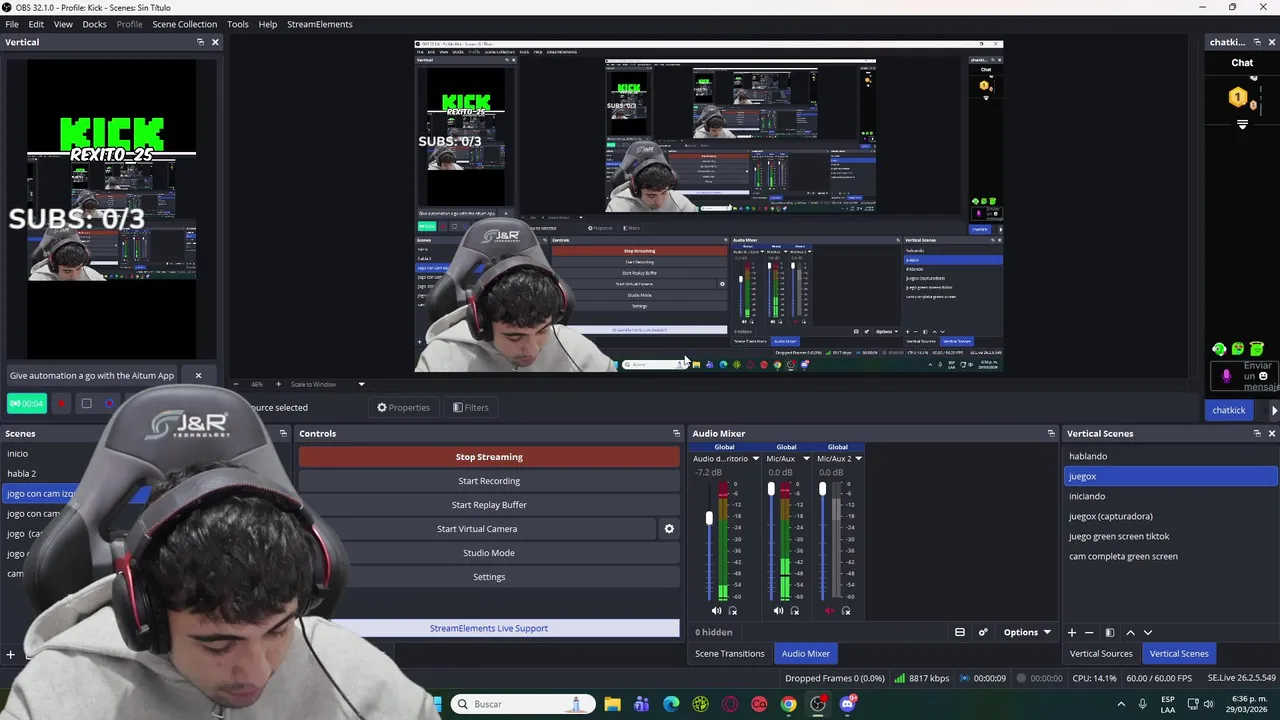Screen dimensions: 1280x720
Task: Pop out the Vertical Scenes dock
Action: pyautogui.click(x=1257, y=433)
